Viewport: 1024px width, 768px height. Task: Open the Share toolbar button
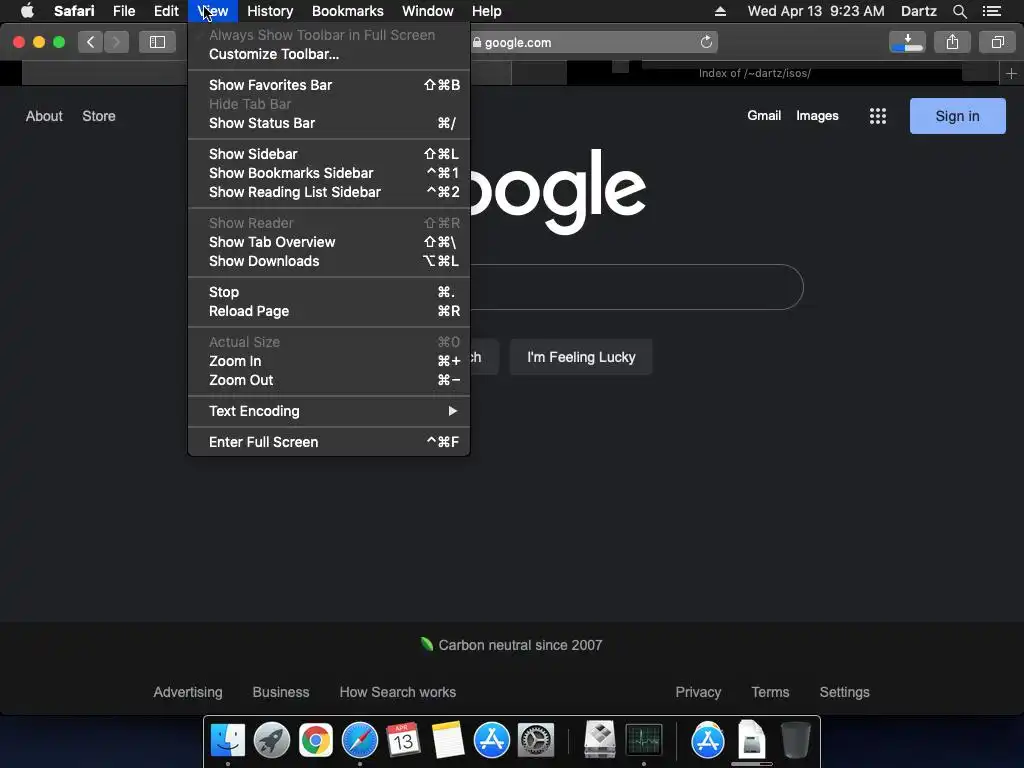point(952,42)
